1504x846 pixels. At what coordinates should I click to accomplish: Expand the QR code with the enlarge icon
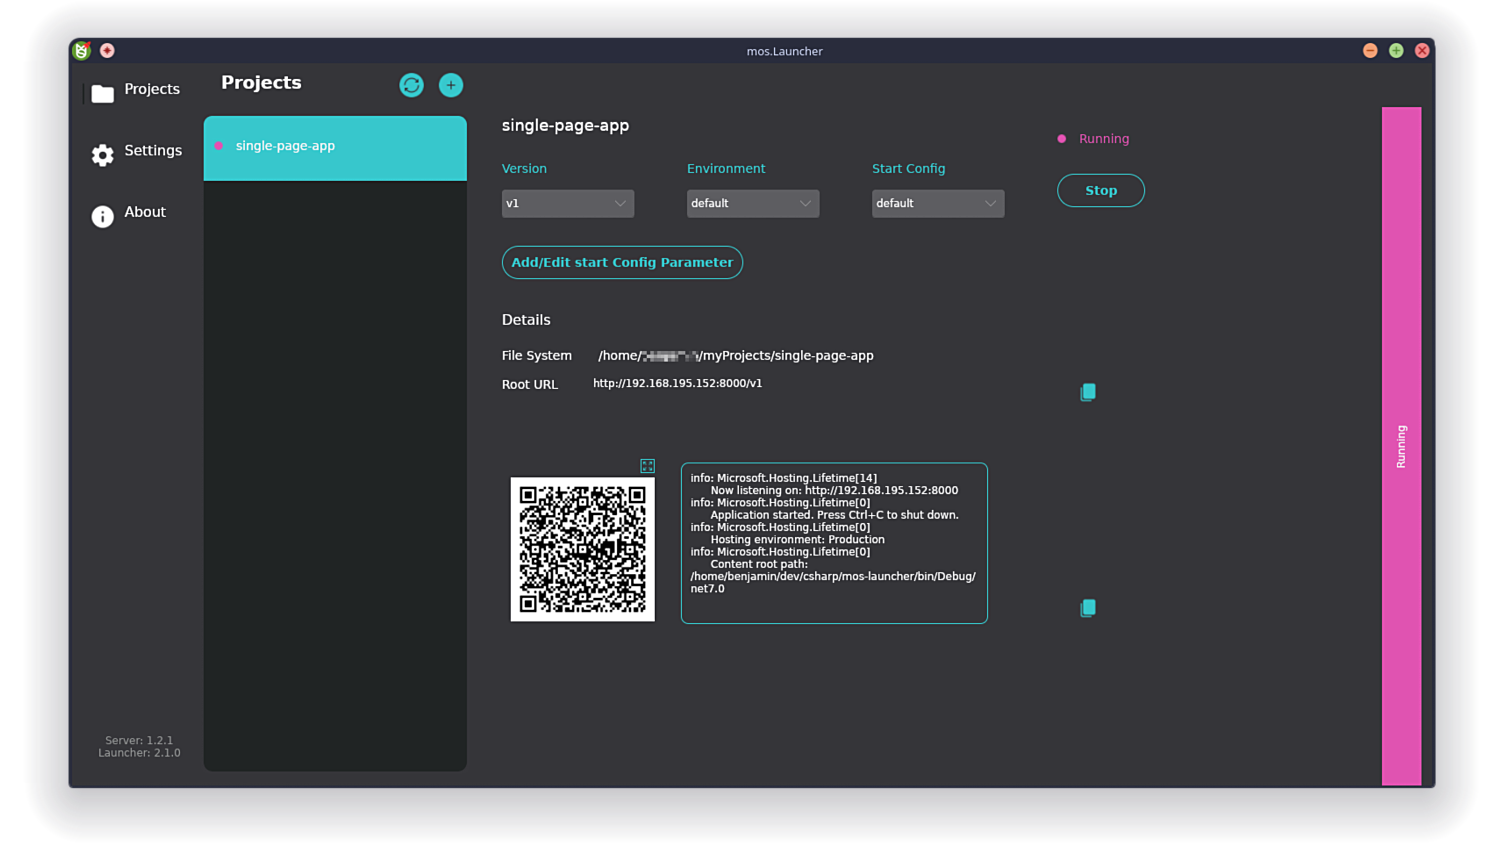click(647, 465)
